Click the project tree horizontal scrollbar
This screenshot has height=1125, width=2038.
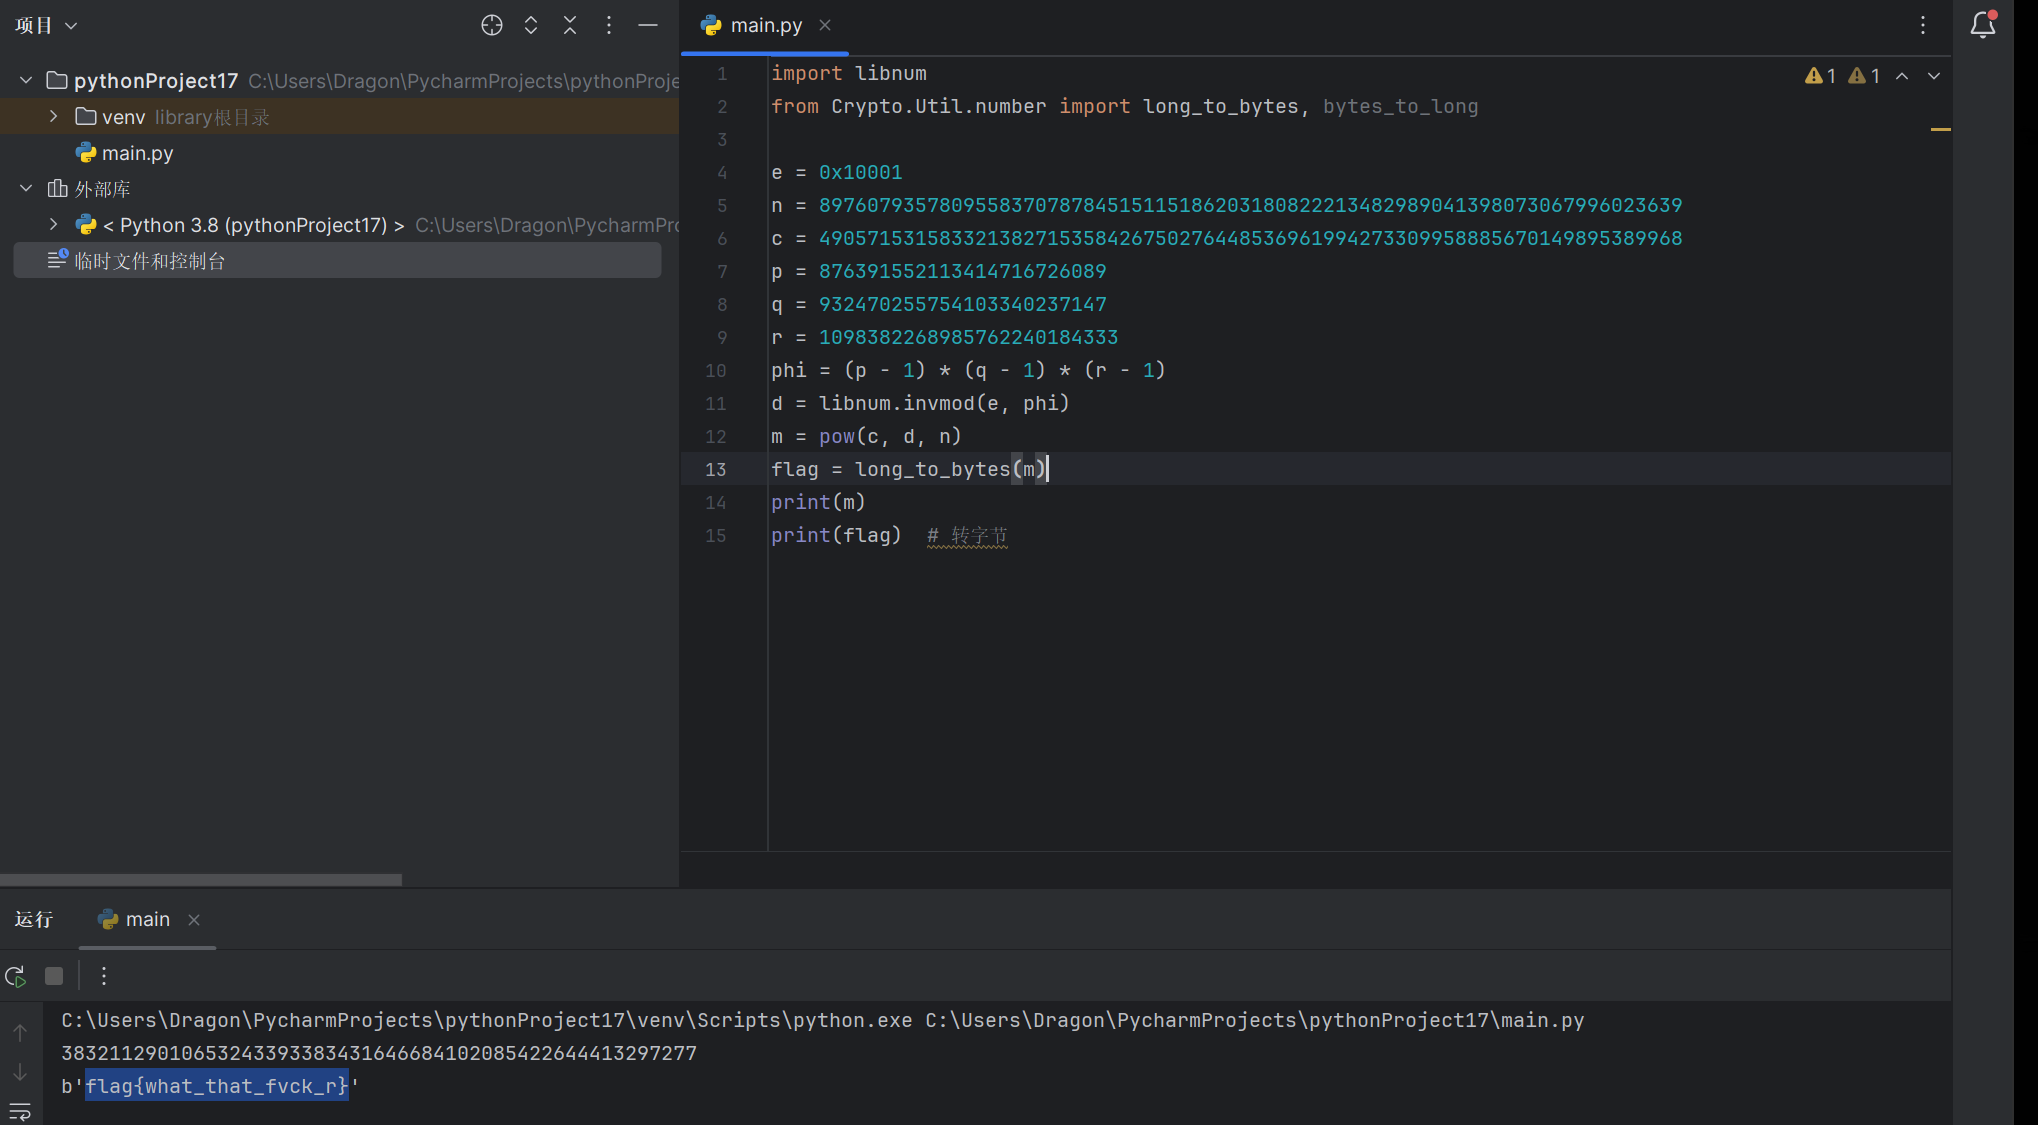point(200,880)
